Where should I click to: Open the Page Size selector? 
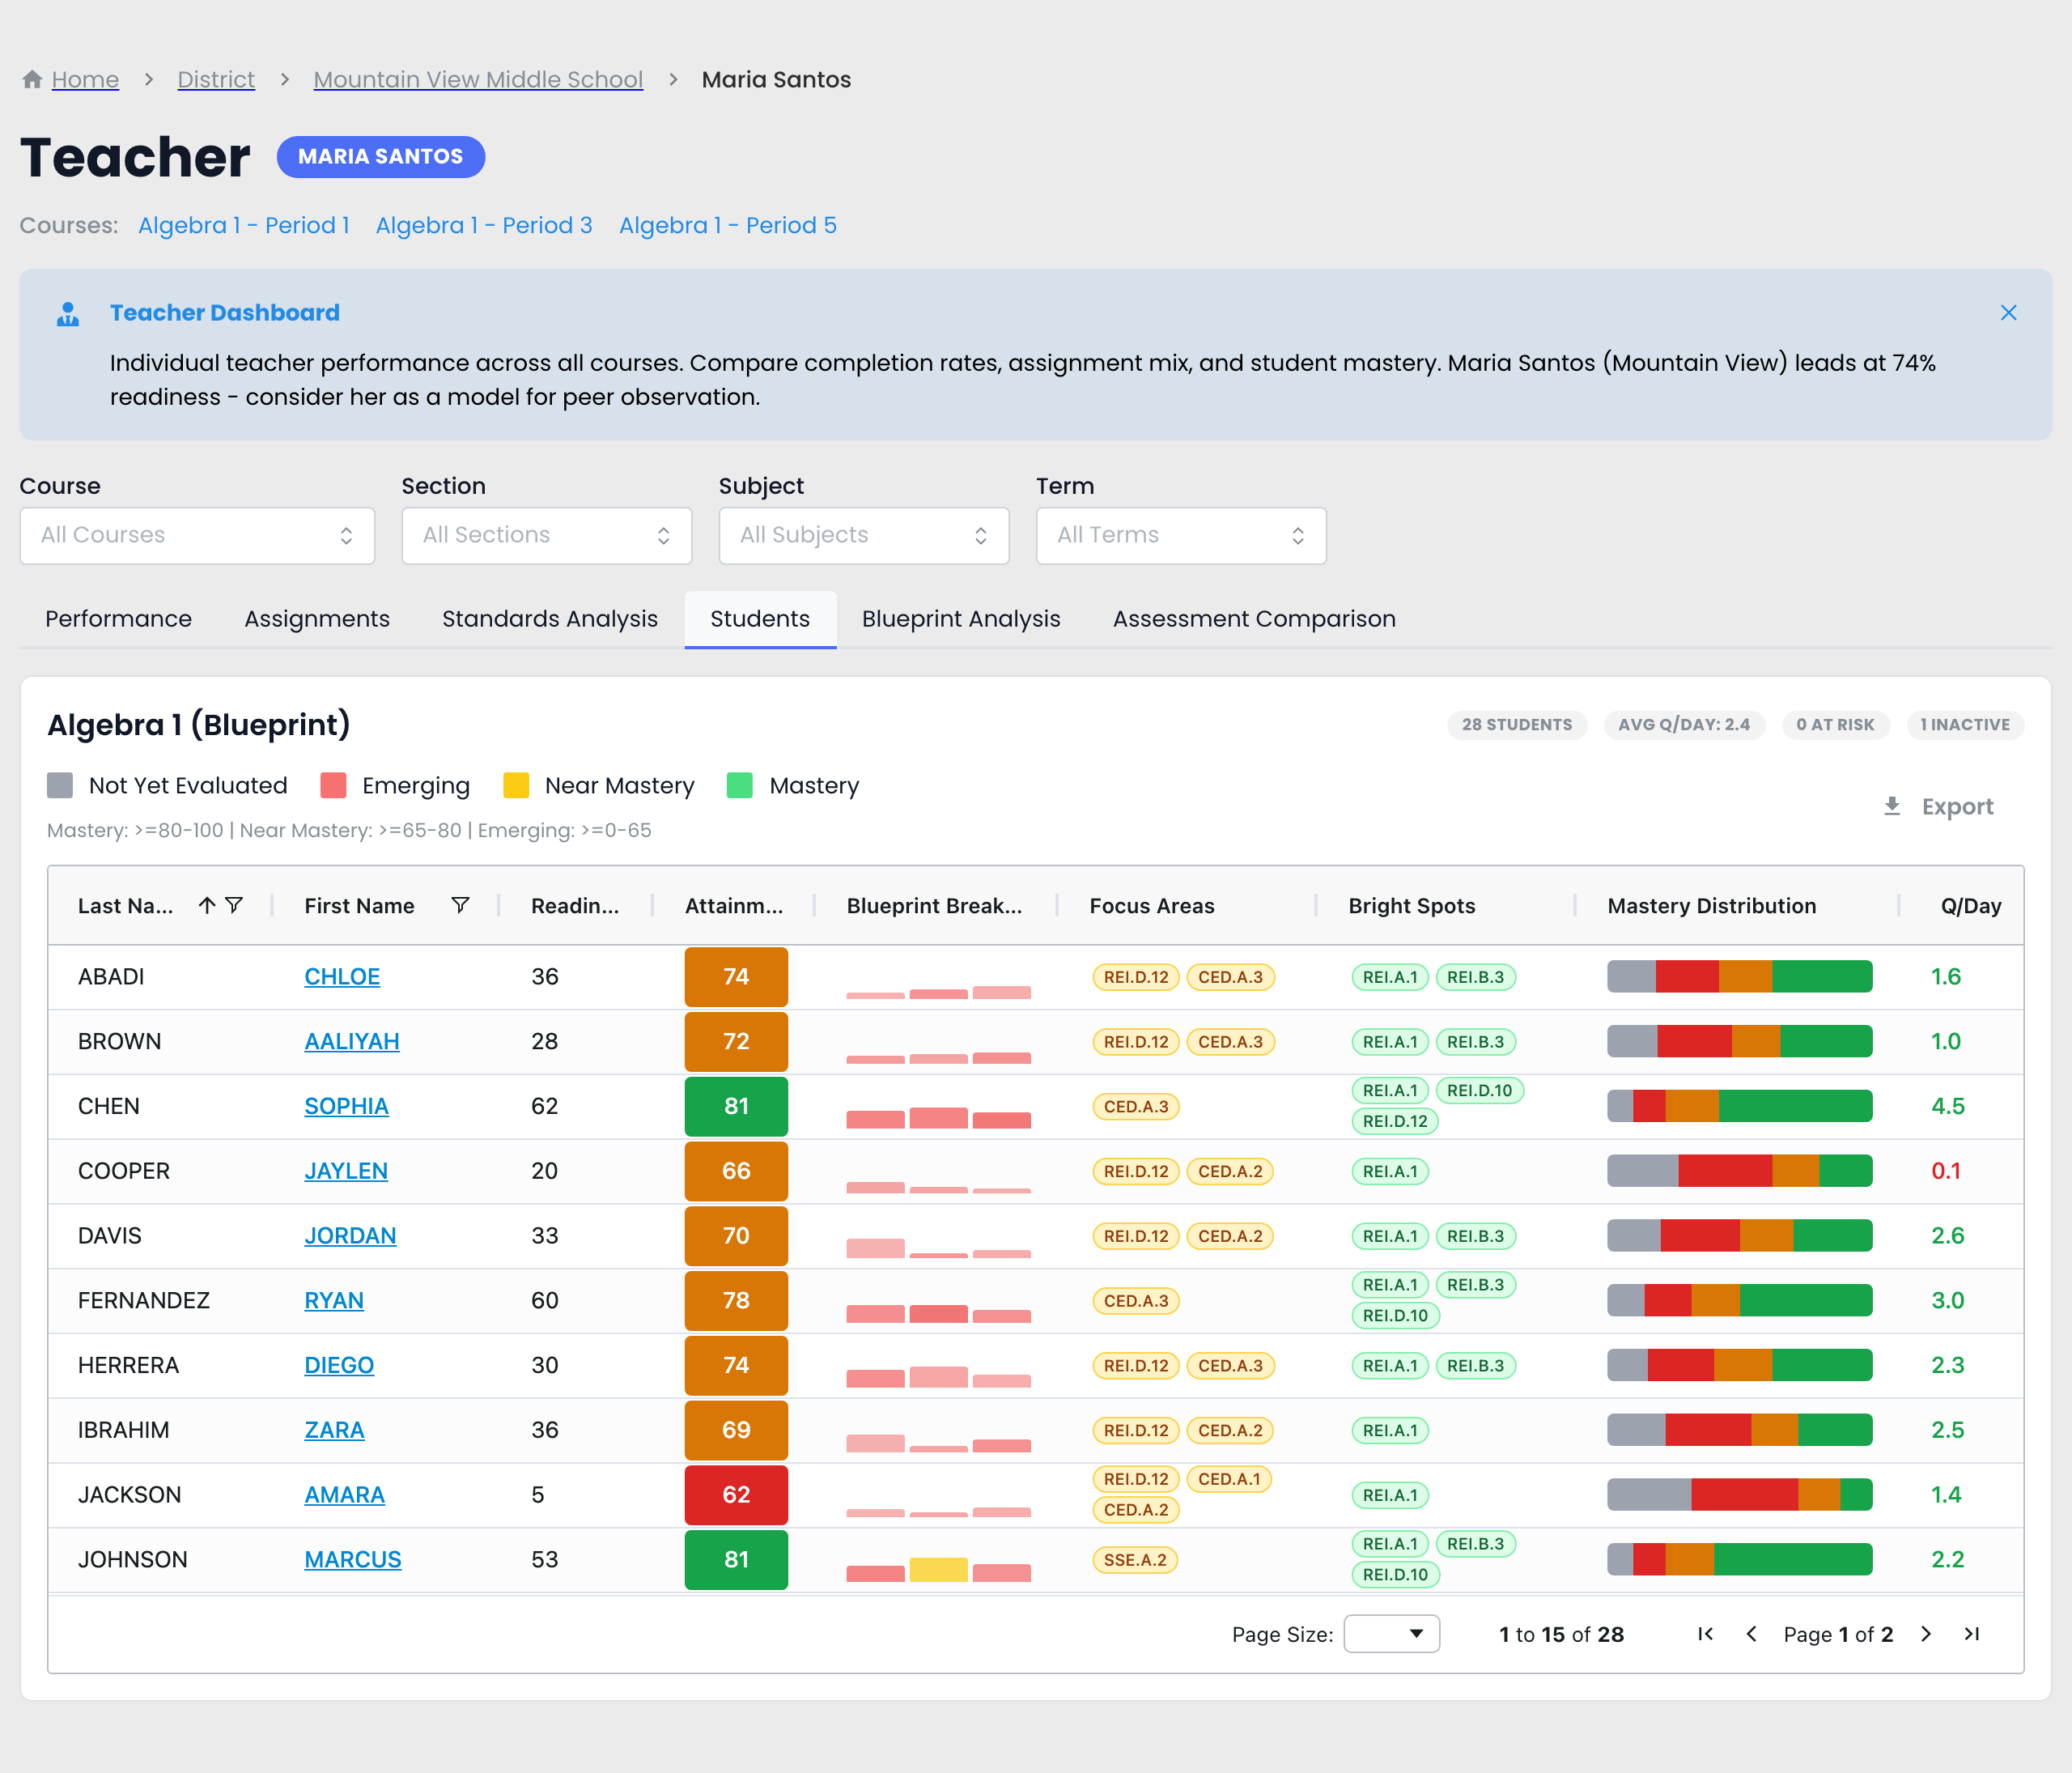1391,1634
